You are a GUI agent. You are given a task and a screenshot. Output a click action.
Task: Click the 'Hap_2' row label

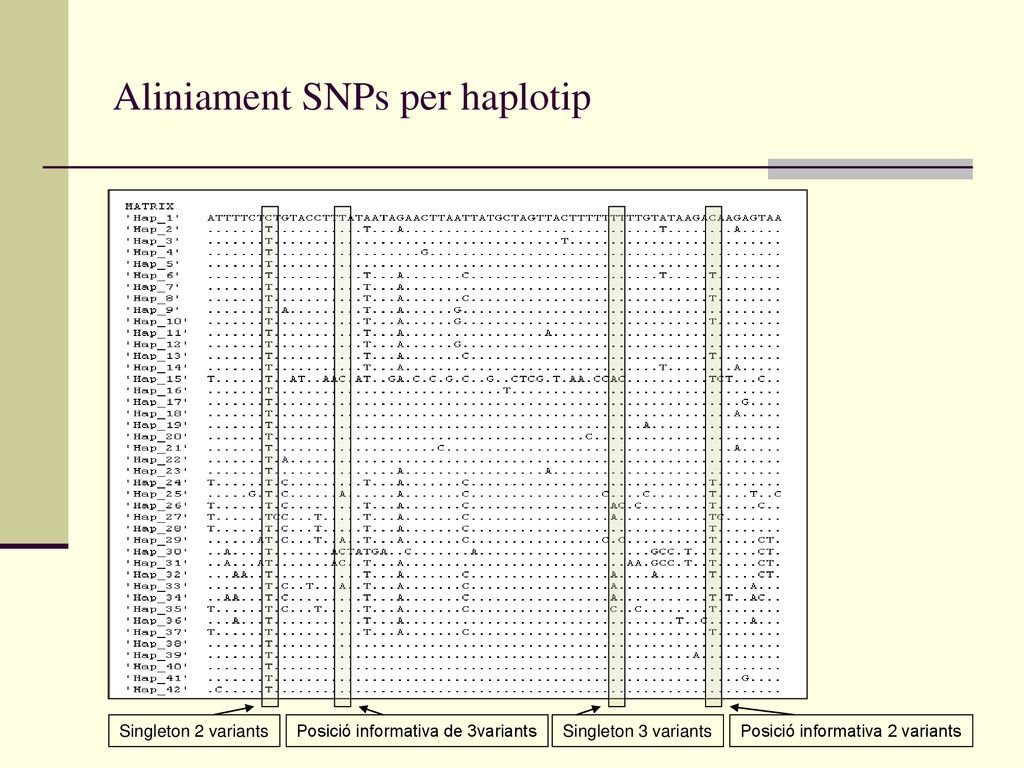click(x=152, y=229)
